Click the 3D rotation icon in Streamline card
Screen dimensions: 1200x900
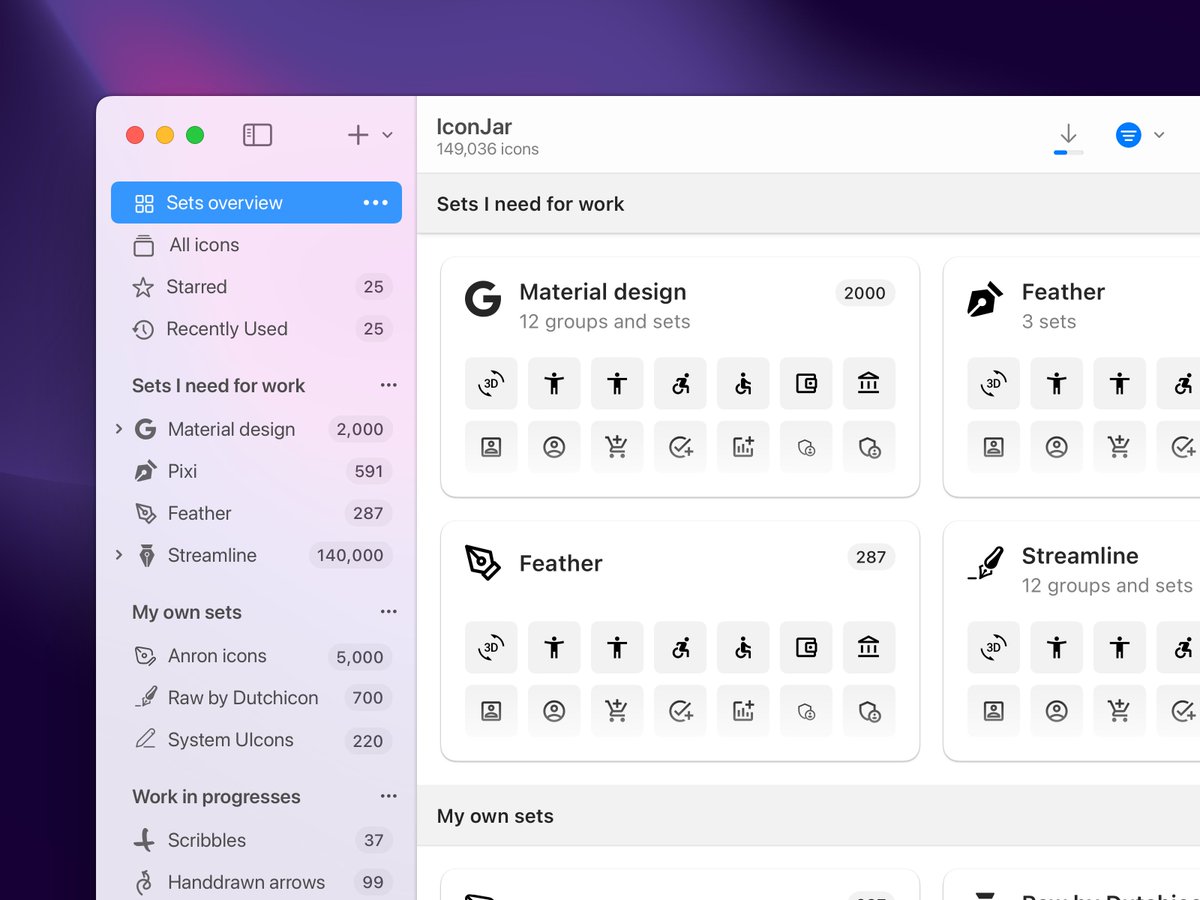pyautogui.click(x=993, y=647)
